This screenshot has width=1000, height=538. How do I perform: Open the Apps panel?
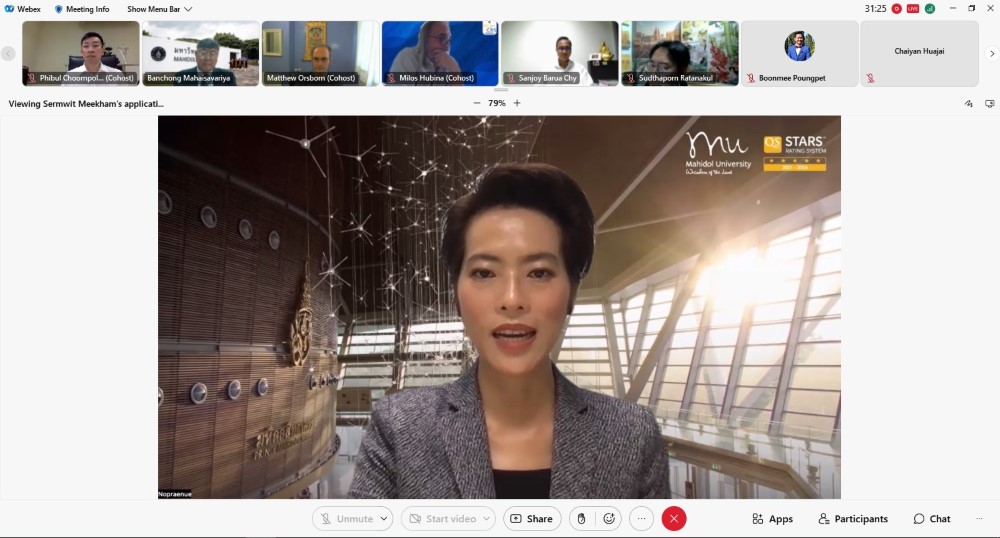click(x=772, y=519)
